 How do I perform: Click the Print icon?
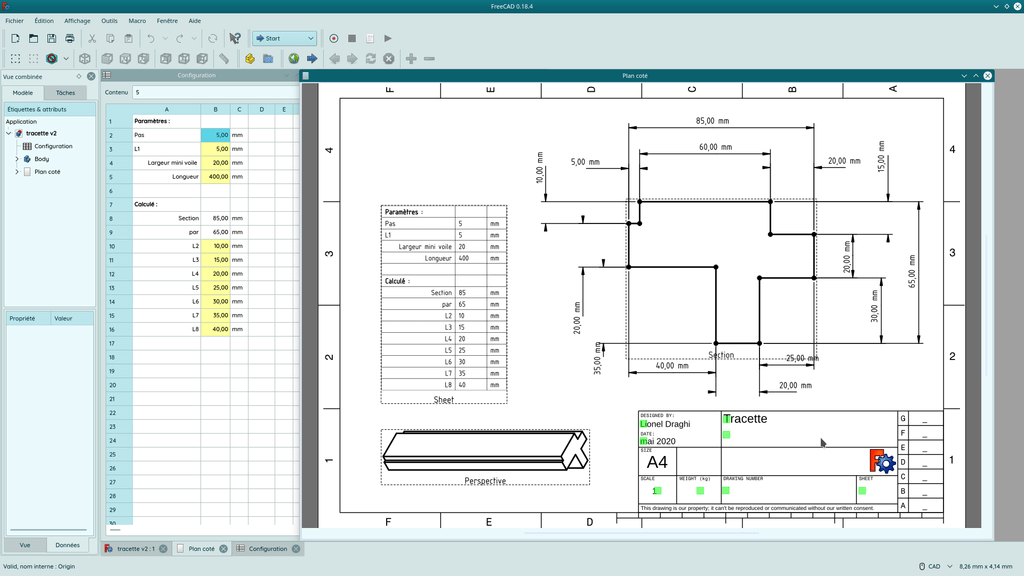coord(69,39)
